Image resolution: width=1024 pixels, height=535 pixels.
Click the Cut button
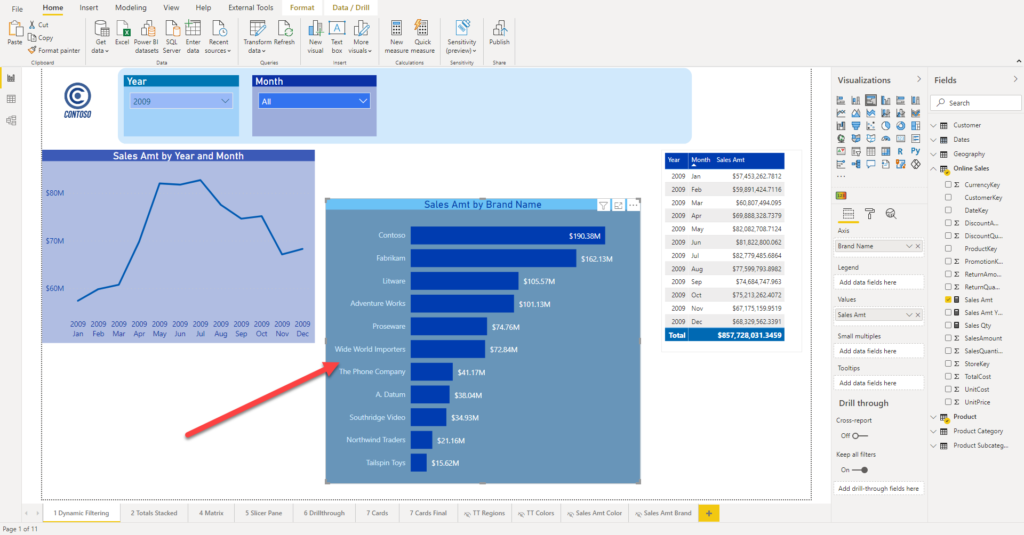click(x=38, y=25)
